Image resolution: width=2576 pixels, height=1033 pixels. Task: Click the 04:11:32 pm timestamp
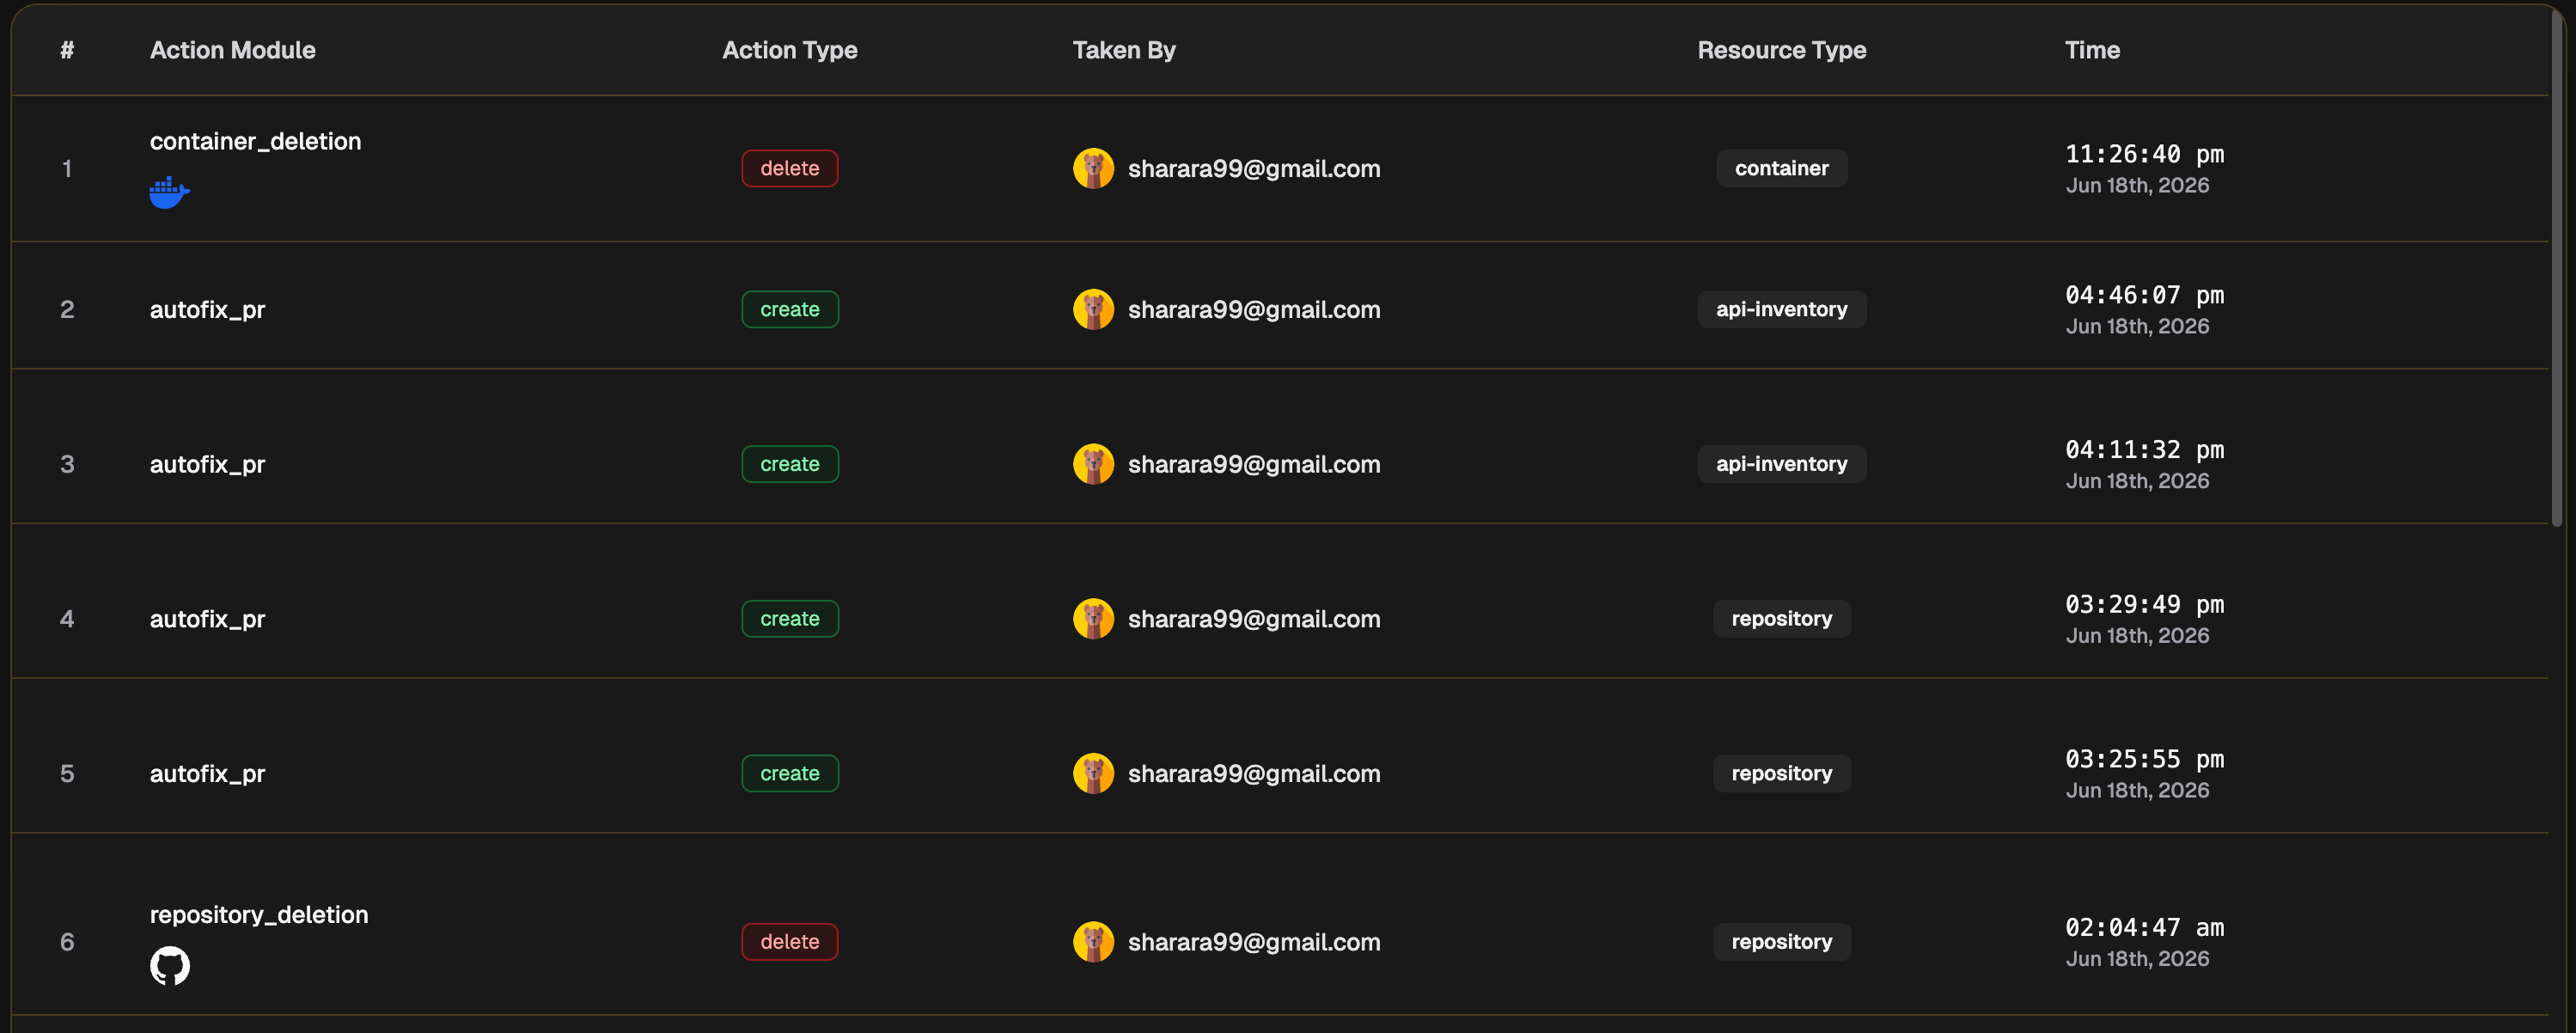tap(2145, 450)
